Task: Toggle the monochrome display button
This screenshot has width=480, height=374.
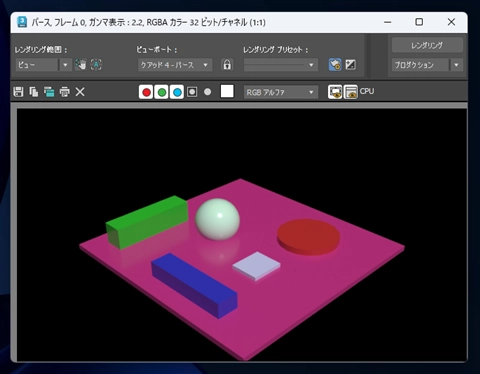Action: pyautogui.click(x=207, y=92)
